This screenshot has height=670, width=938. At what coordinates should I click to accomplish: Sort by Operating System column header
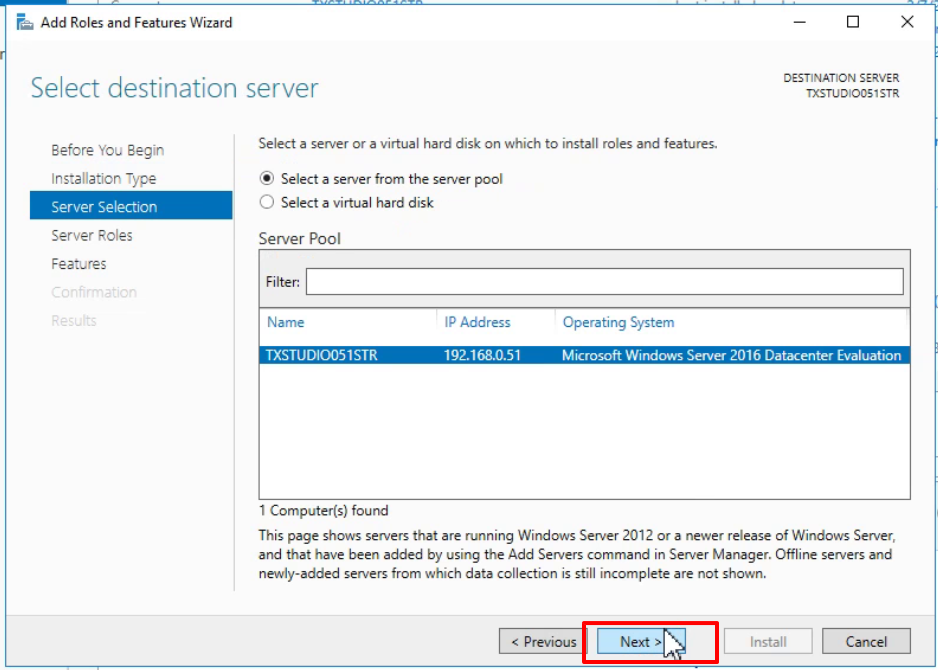click(618, 322)
